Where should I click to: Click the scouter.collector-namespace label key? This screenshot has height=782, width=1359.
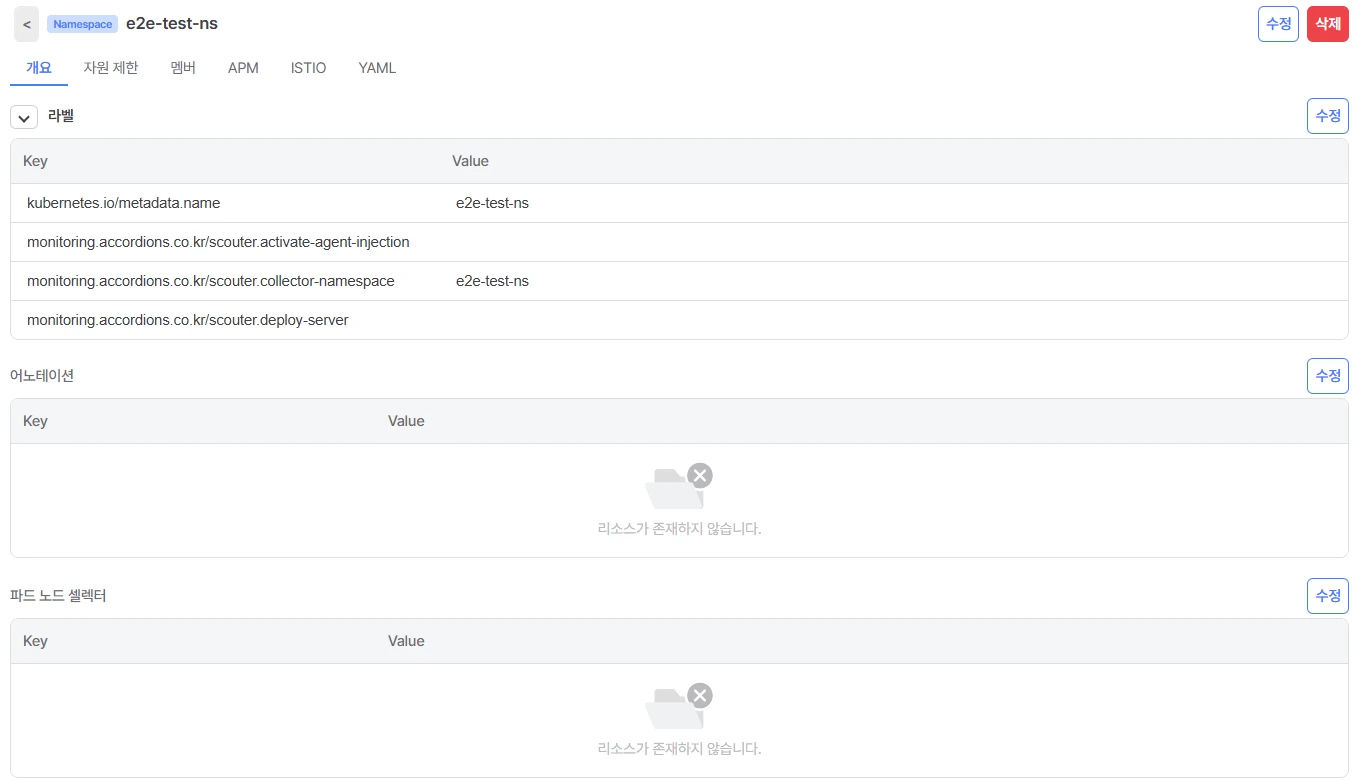211,281
